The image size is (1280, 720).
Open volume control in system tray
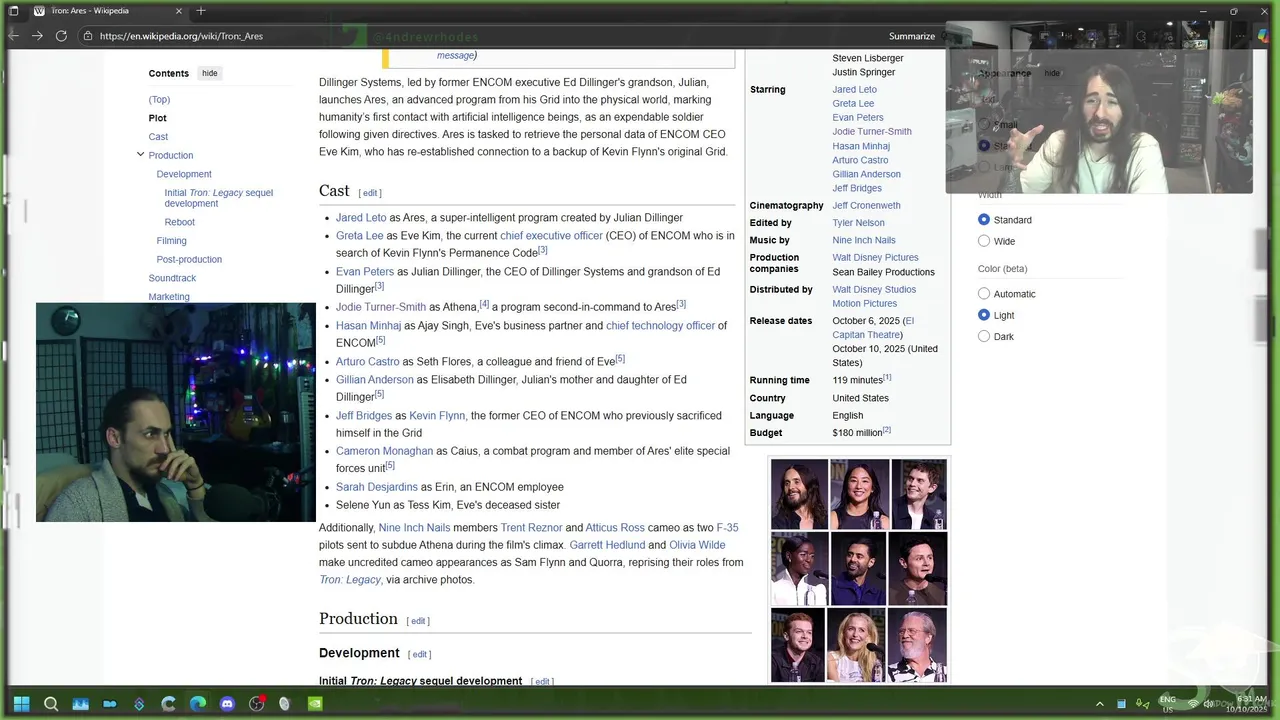1209,704
